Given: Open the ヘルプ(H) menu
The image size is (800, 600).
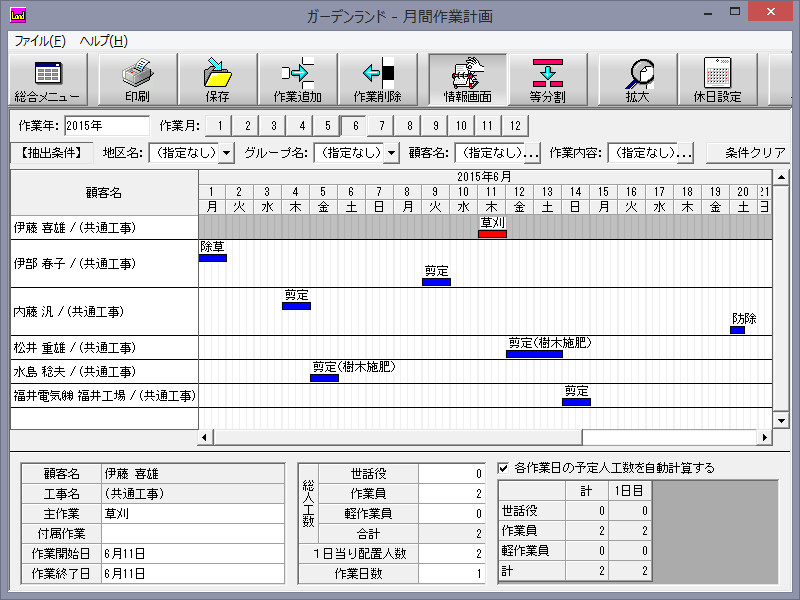Looking at the screenshot, I should click(x=103, y=41).
